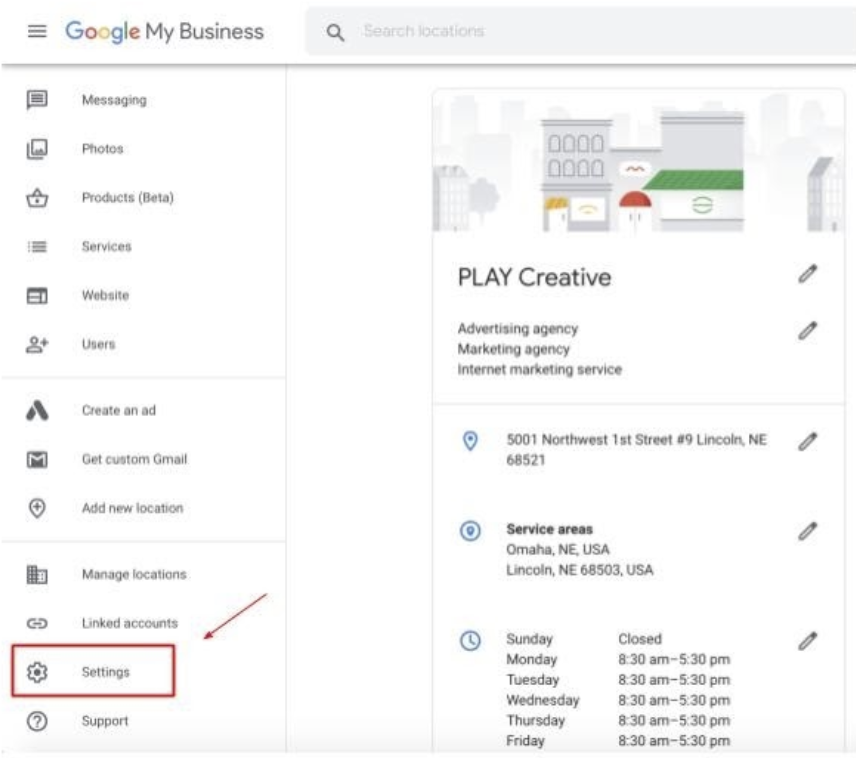Click the Settings gear icon
The height and width of the screenshot is (758, 856).
click(37, 672)
